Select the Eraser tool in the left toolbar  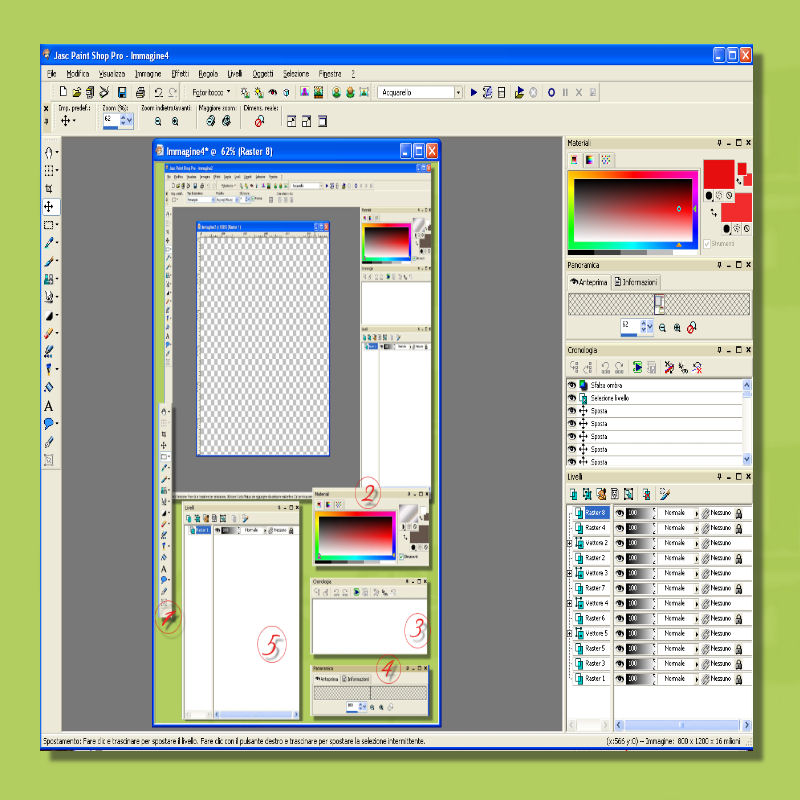pos(48,333)
